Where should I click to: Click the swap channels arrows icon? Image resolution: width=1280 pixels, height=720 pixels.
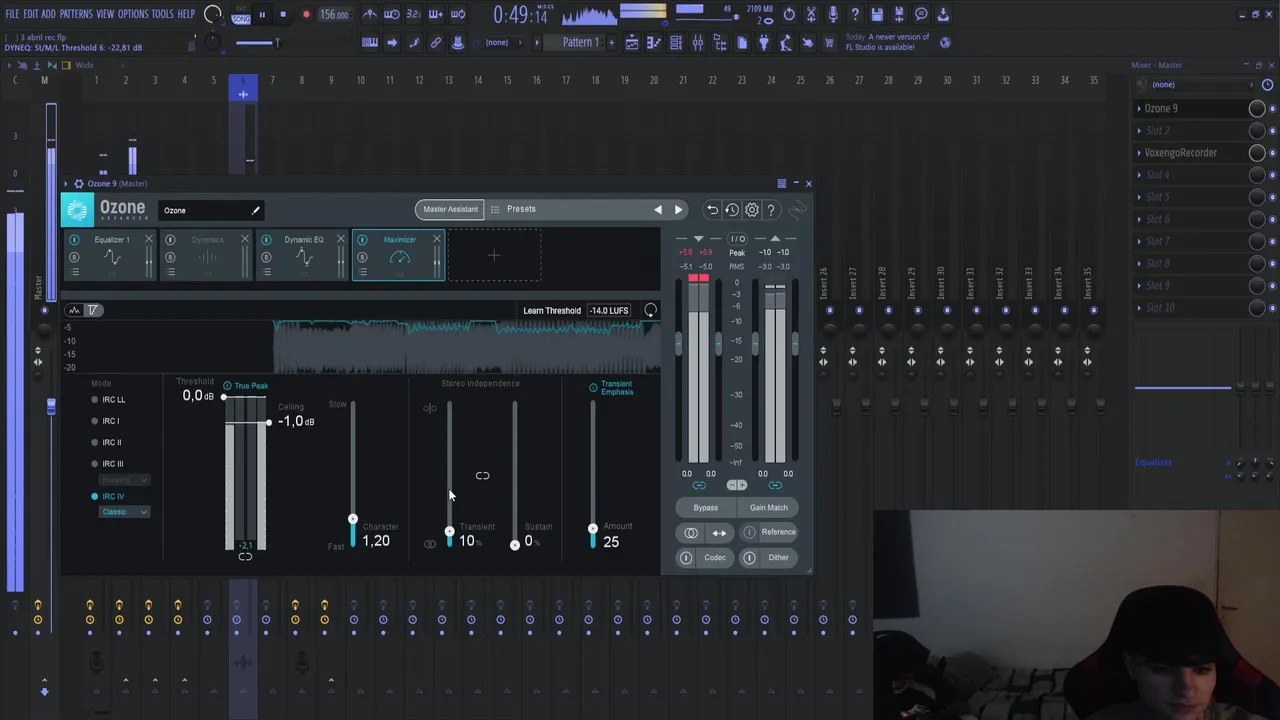pos(719,533)
